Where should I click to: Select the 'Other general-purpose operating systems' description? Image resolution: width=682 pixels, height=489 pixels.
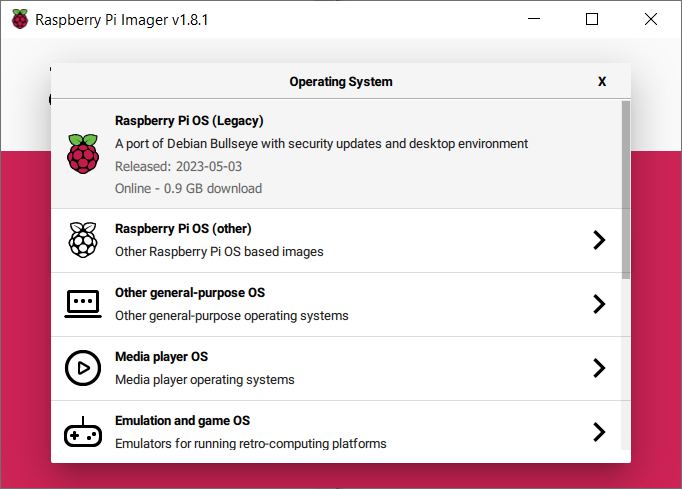tap(231, 316)
